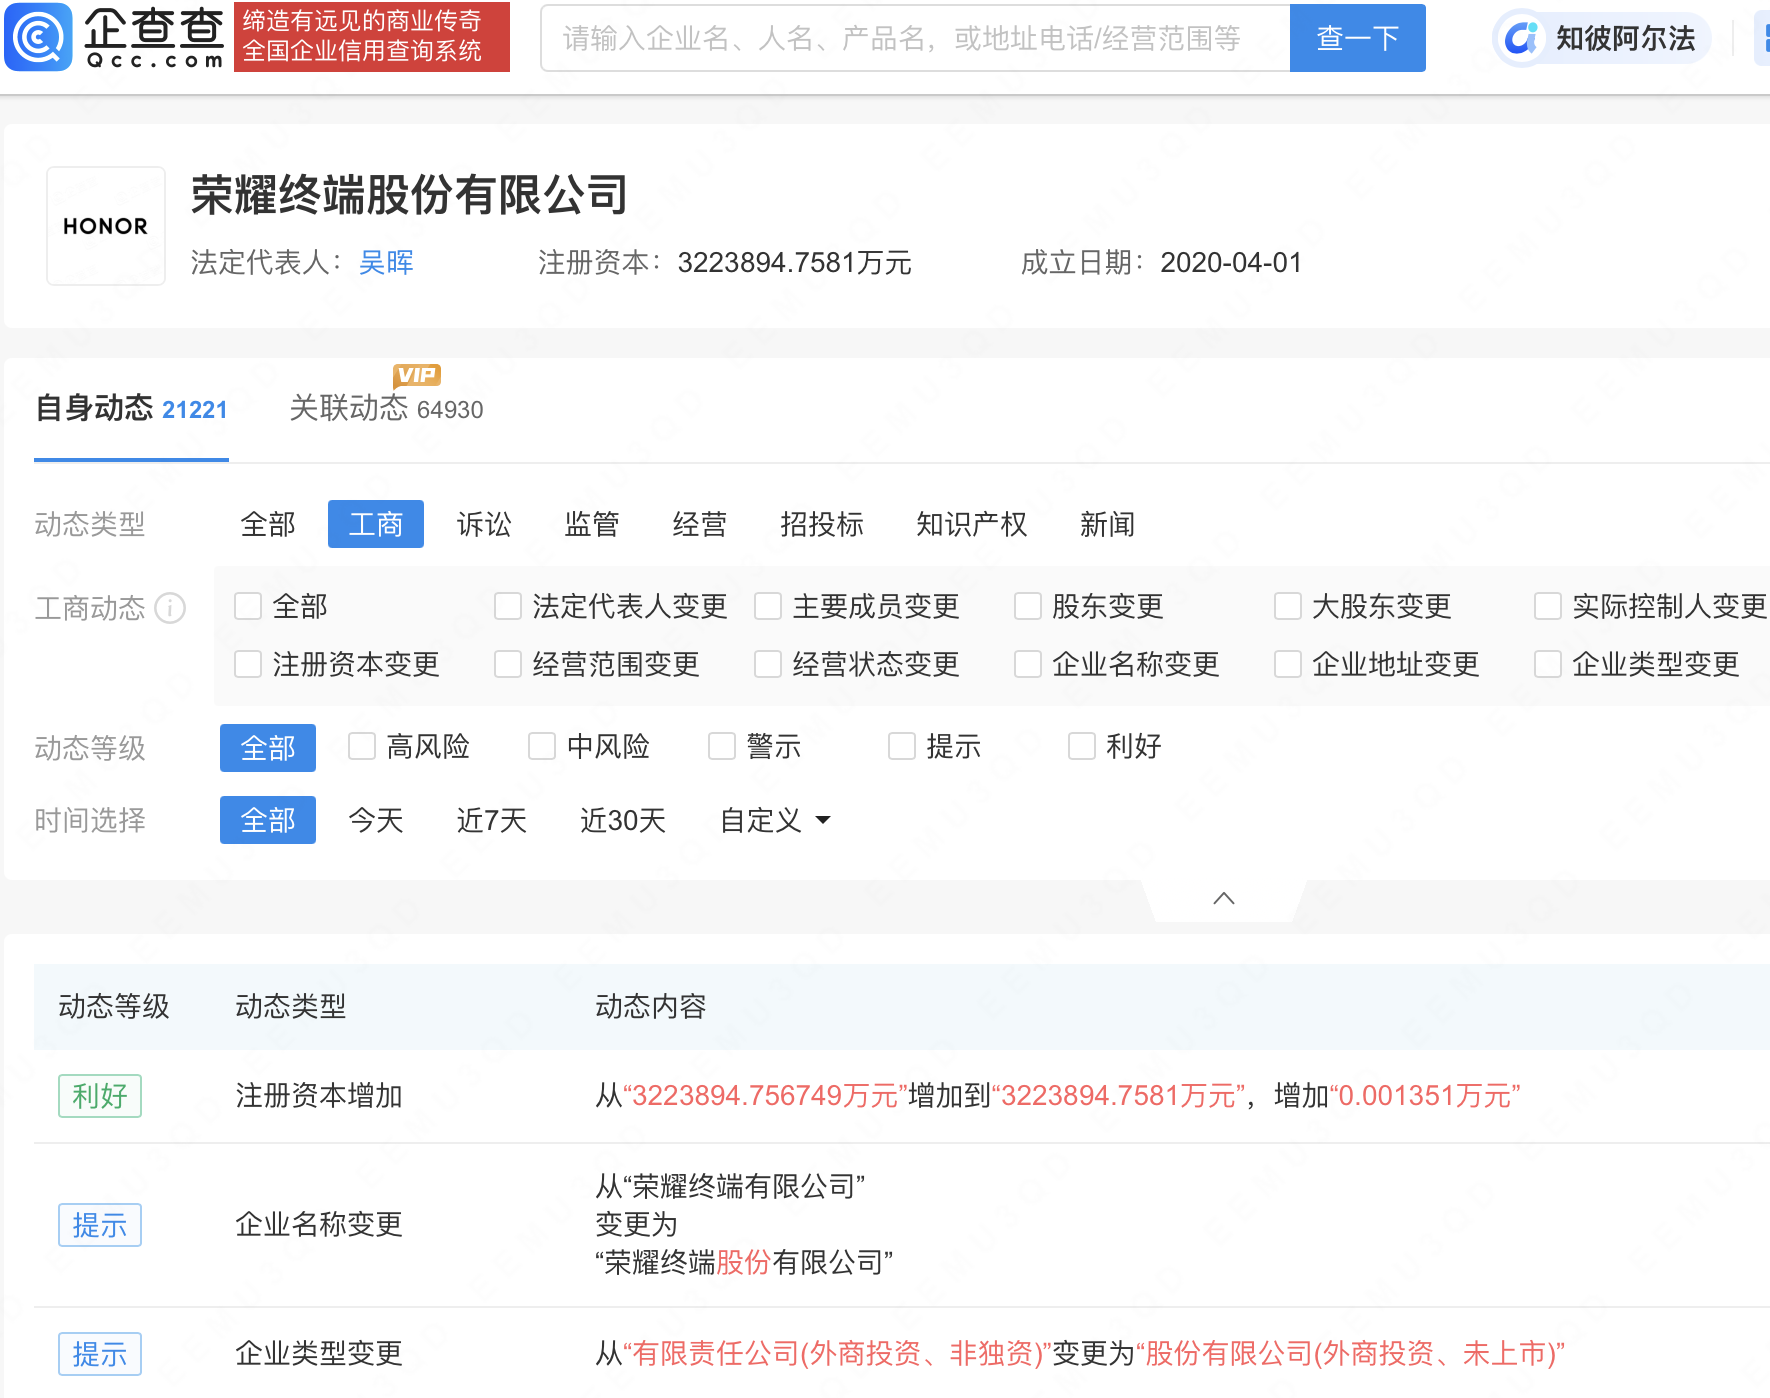Click 企业名称变更 type cell in results table
Image resolution: width=1770 pixels, height=1398 pixels.
click(319, 1225)
